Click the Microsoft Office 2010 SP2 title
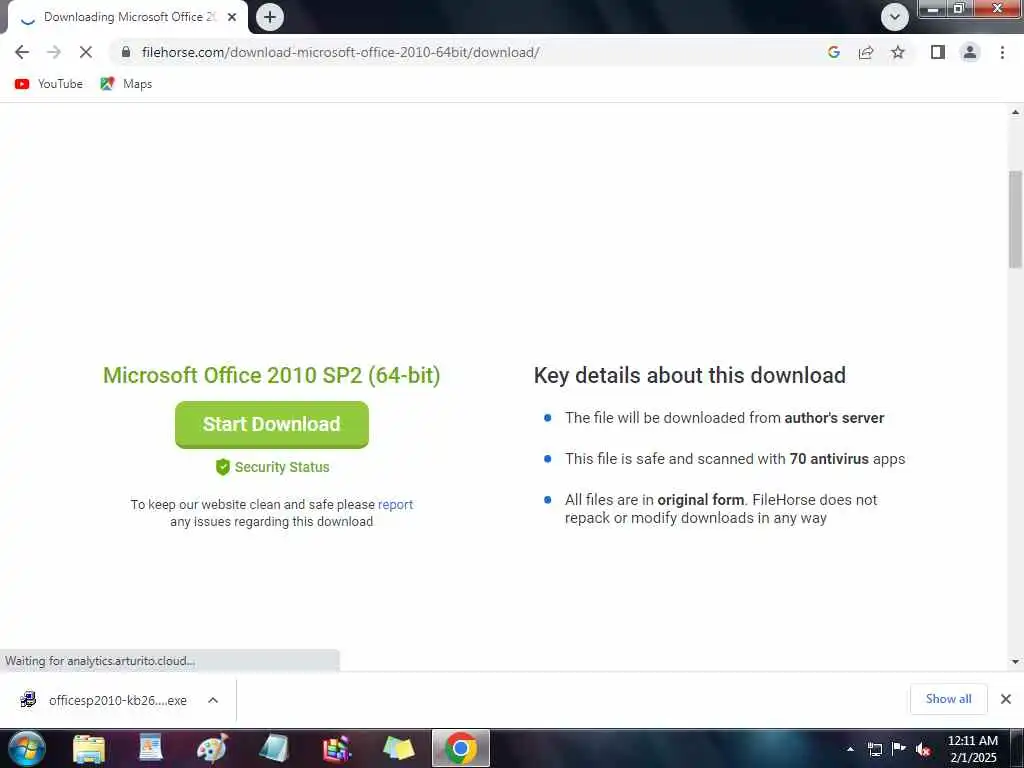The image size is (1024, 768). (x=272, y=376)
